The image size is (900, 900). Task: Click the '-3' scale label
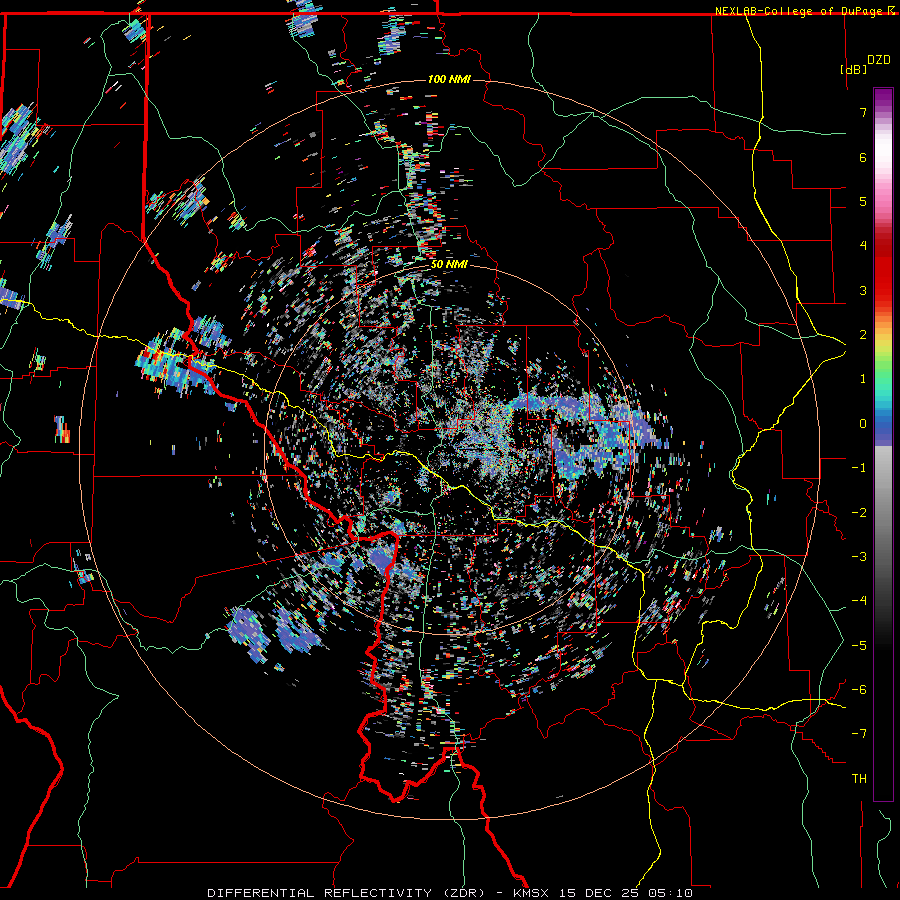(859, 557)
